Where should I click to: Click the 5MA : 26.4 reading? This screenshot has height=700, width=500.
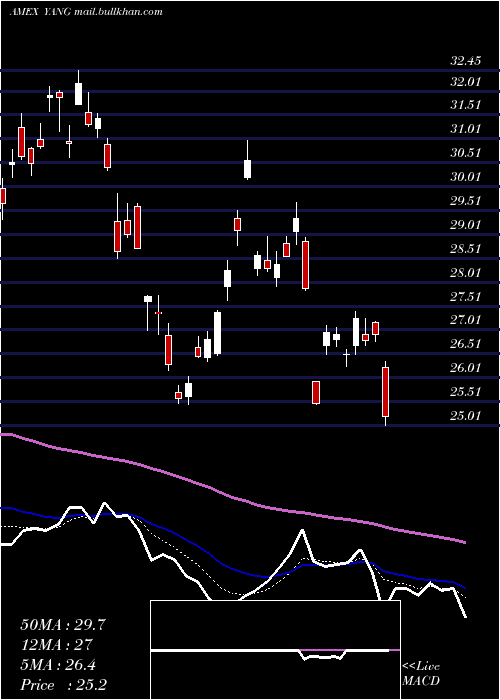tap(58, 665)
